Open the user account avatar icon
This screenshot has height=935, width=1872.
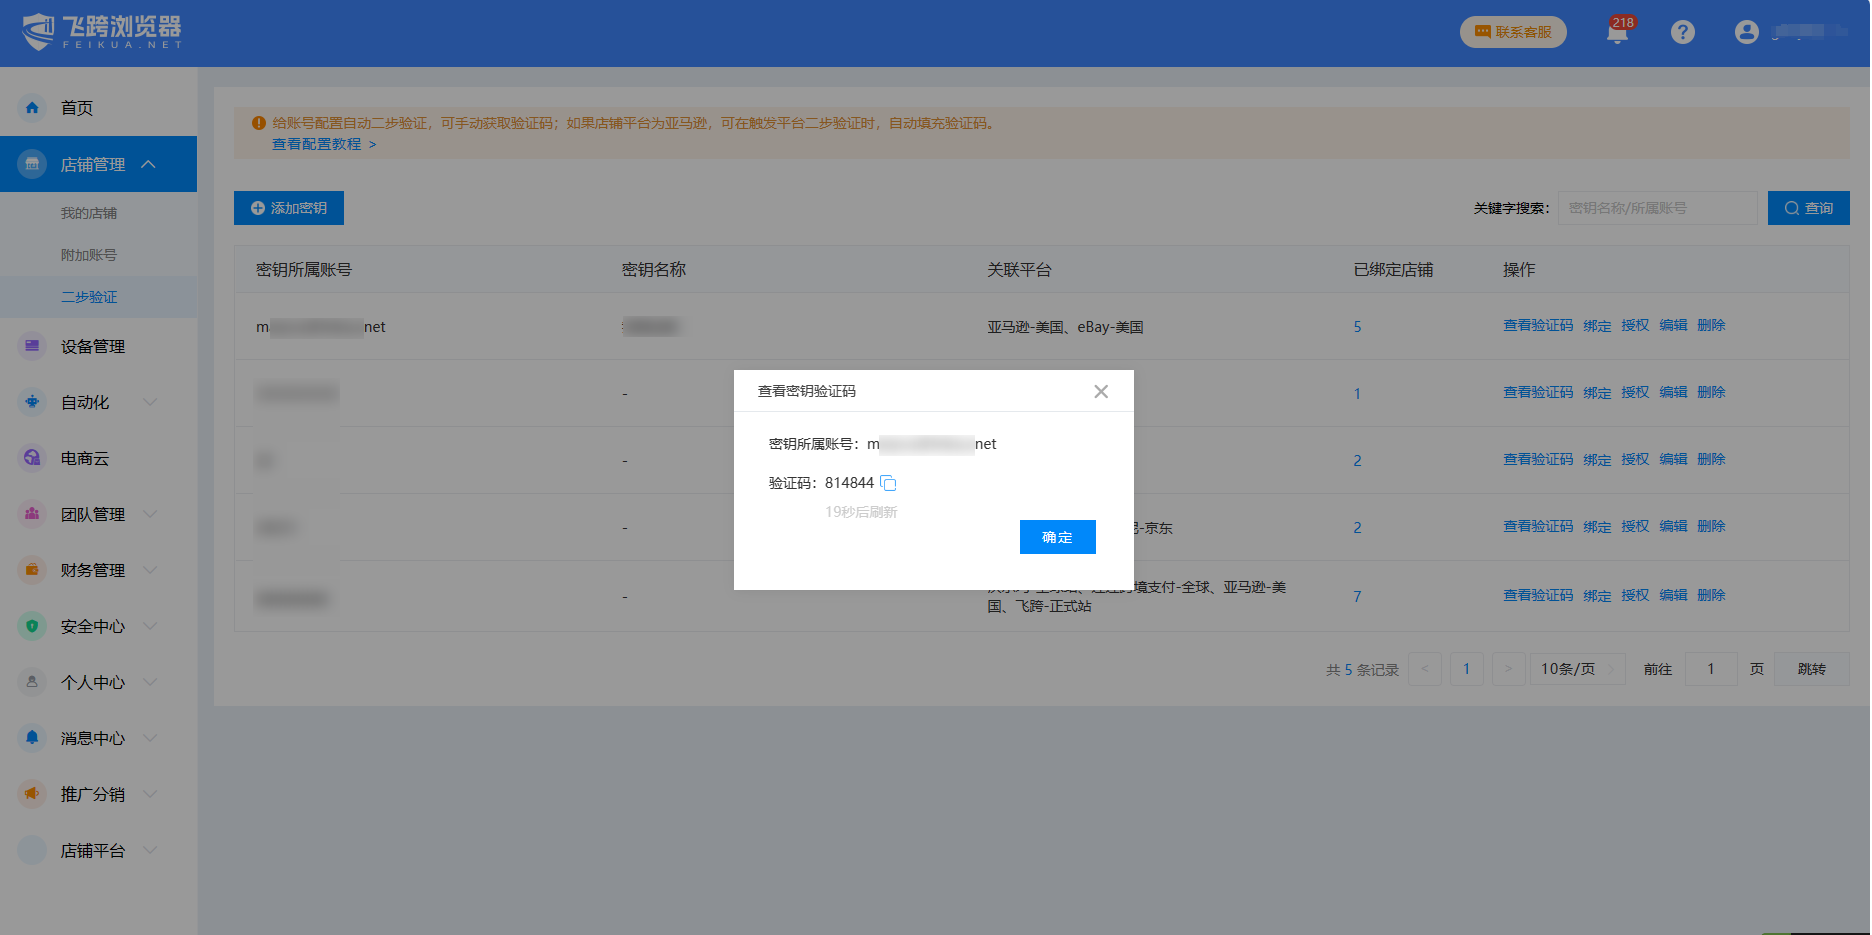point(1747,32)
